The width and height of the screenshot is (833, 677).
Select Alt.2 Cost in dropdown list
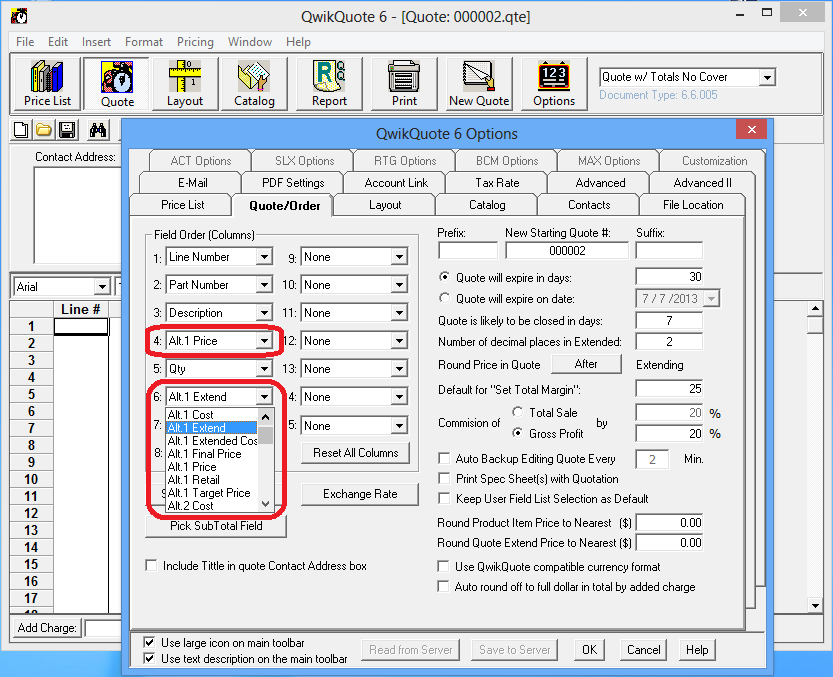point(211,506)
